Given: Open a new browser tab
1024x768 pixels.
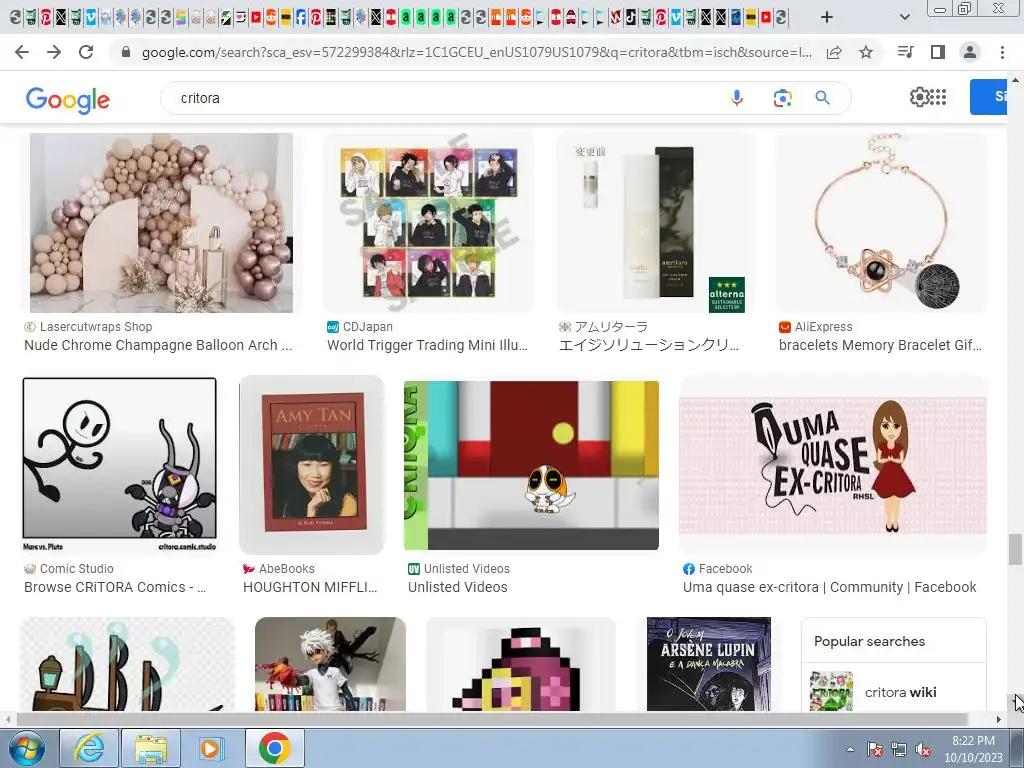Looking at the screenshot, I should pyautogui.click(x=827, y=18).
